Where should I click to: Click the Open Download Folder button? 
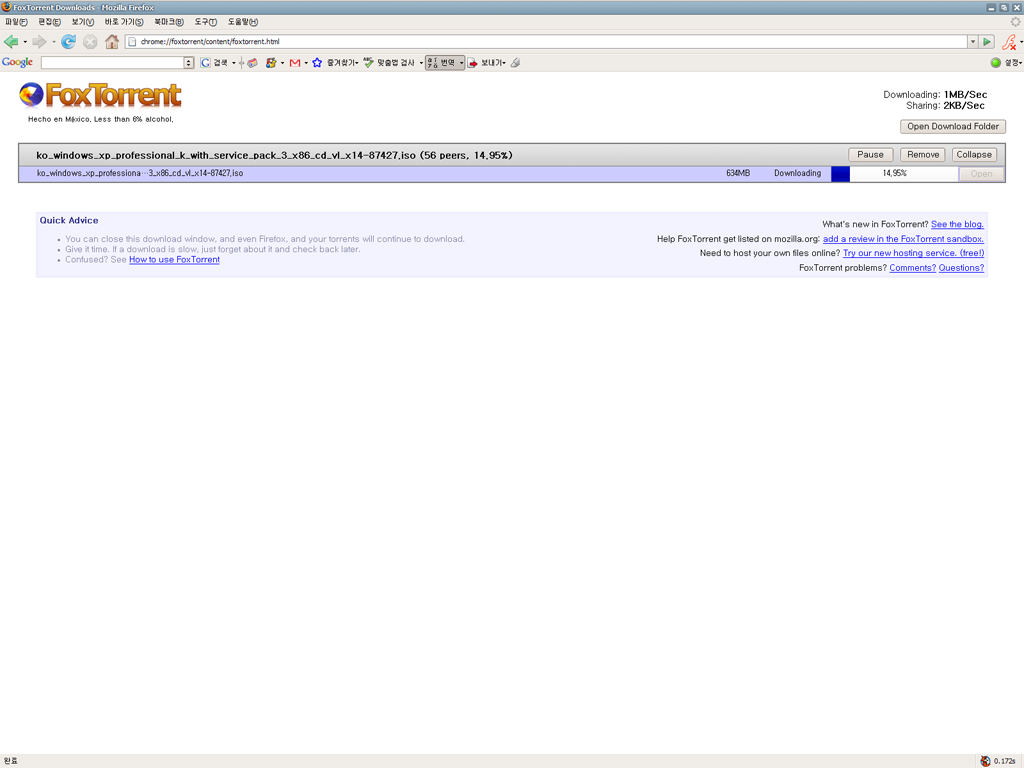[953, 127]
